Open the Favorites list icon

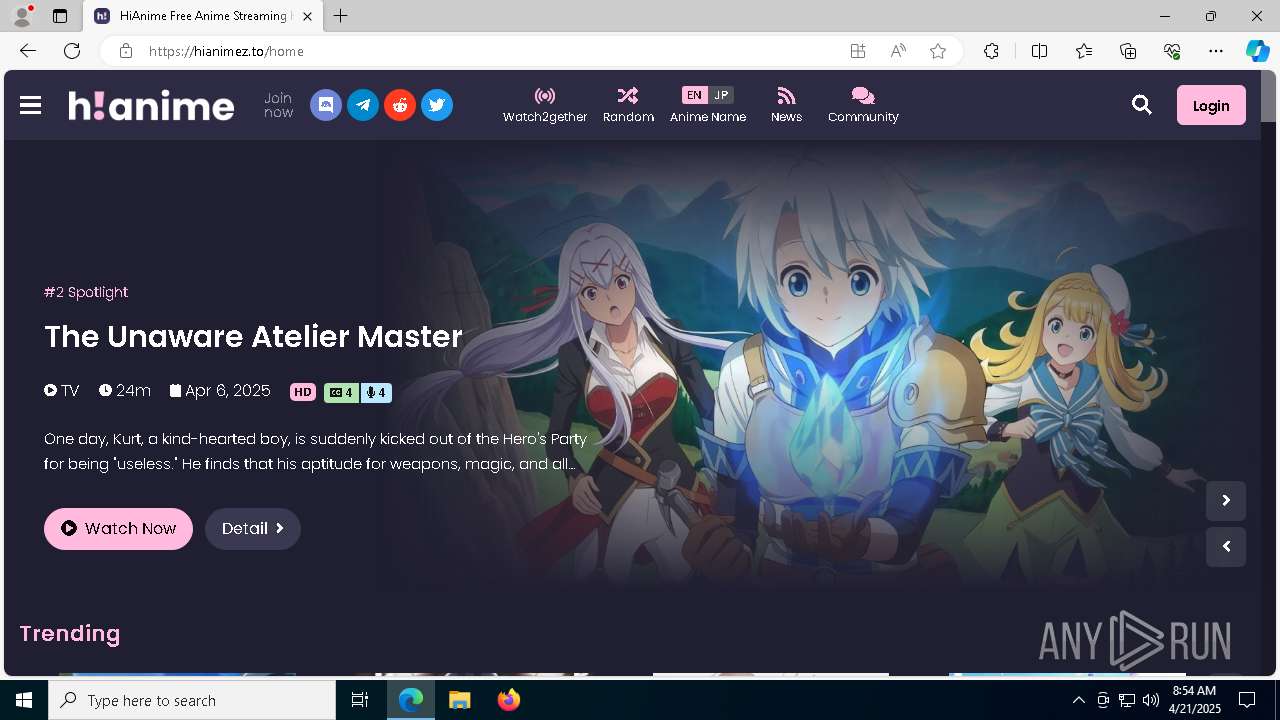click(1084, 51)
